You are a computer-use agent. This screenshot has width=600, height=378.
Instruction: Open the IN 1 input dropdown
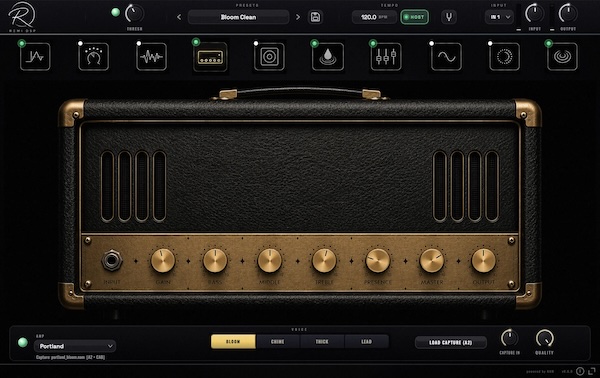tap(499, 17)
